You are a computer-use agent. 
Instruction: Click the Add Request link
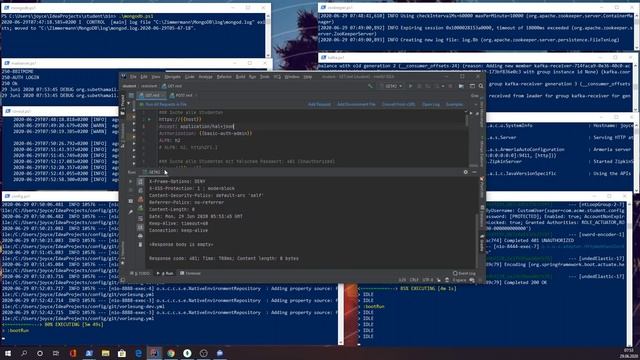319,104
